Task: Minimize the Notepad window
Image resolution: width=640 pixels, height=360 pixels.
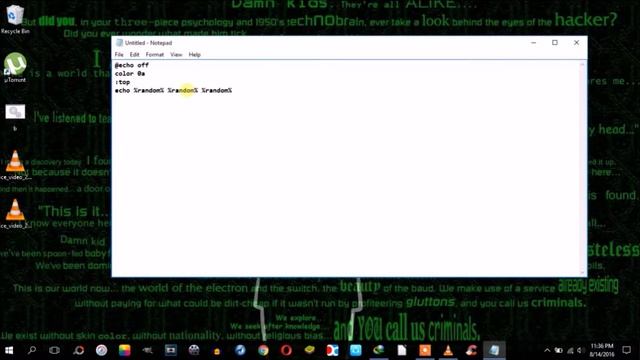Action: [533, 42]
